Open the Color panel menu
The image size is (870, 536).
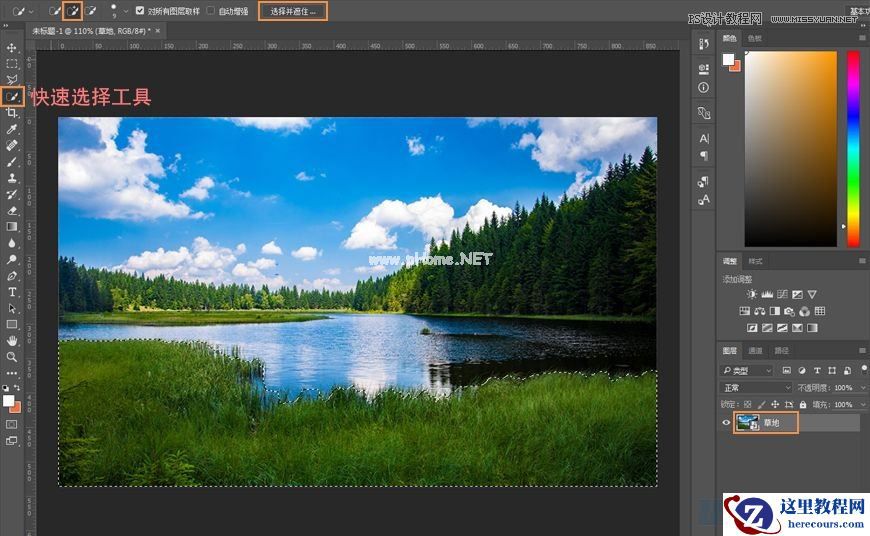coord(862,38)
